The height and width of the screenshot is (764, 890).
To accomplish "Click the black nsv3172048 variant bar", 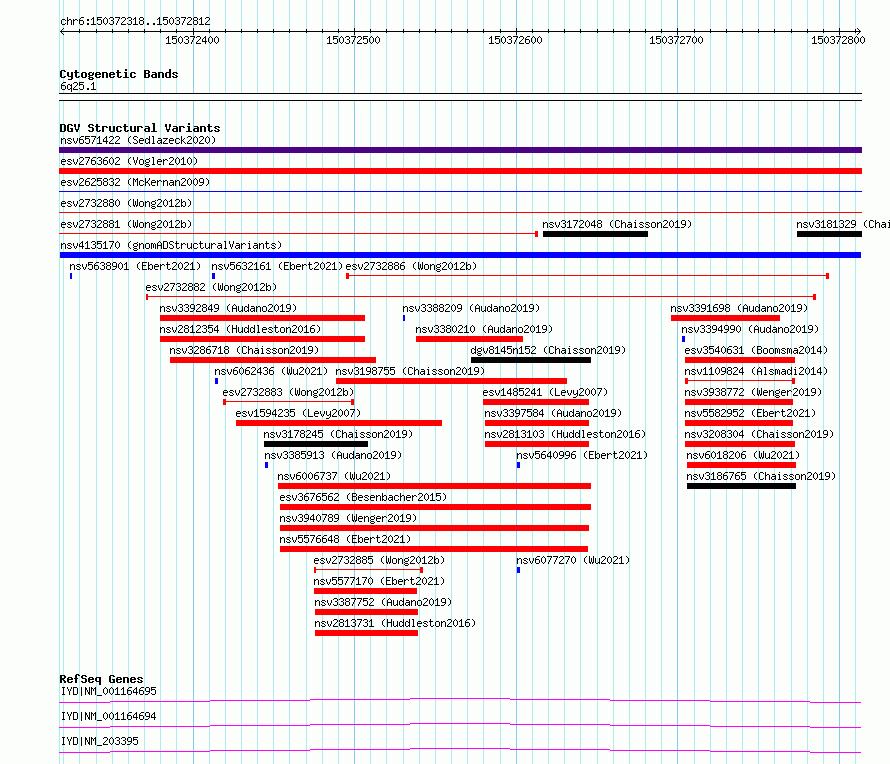I will (x=595, y=234).
